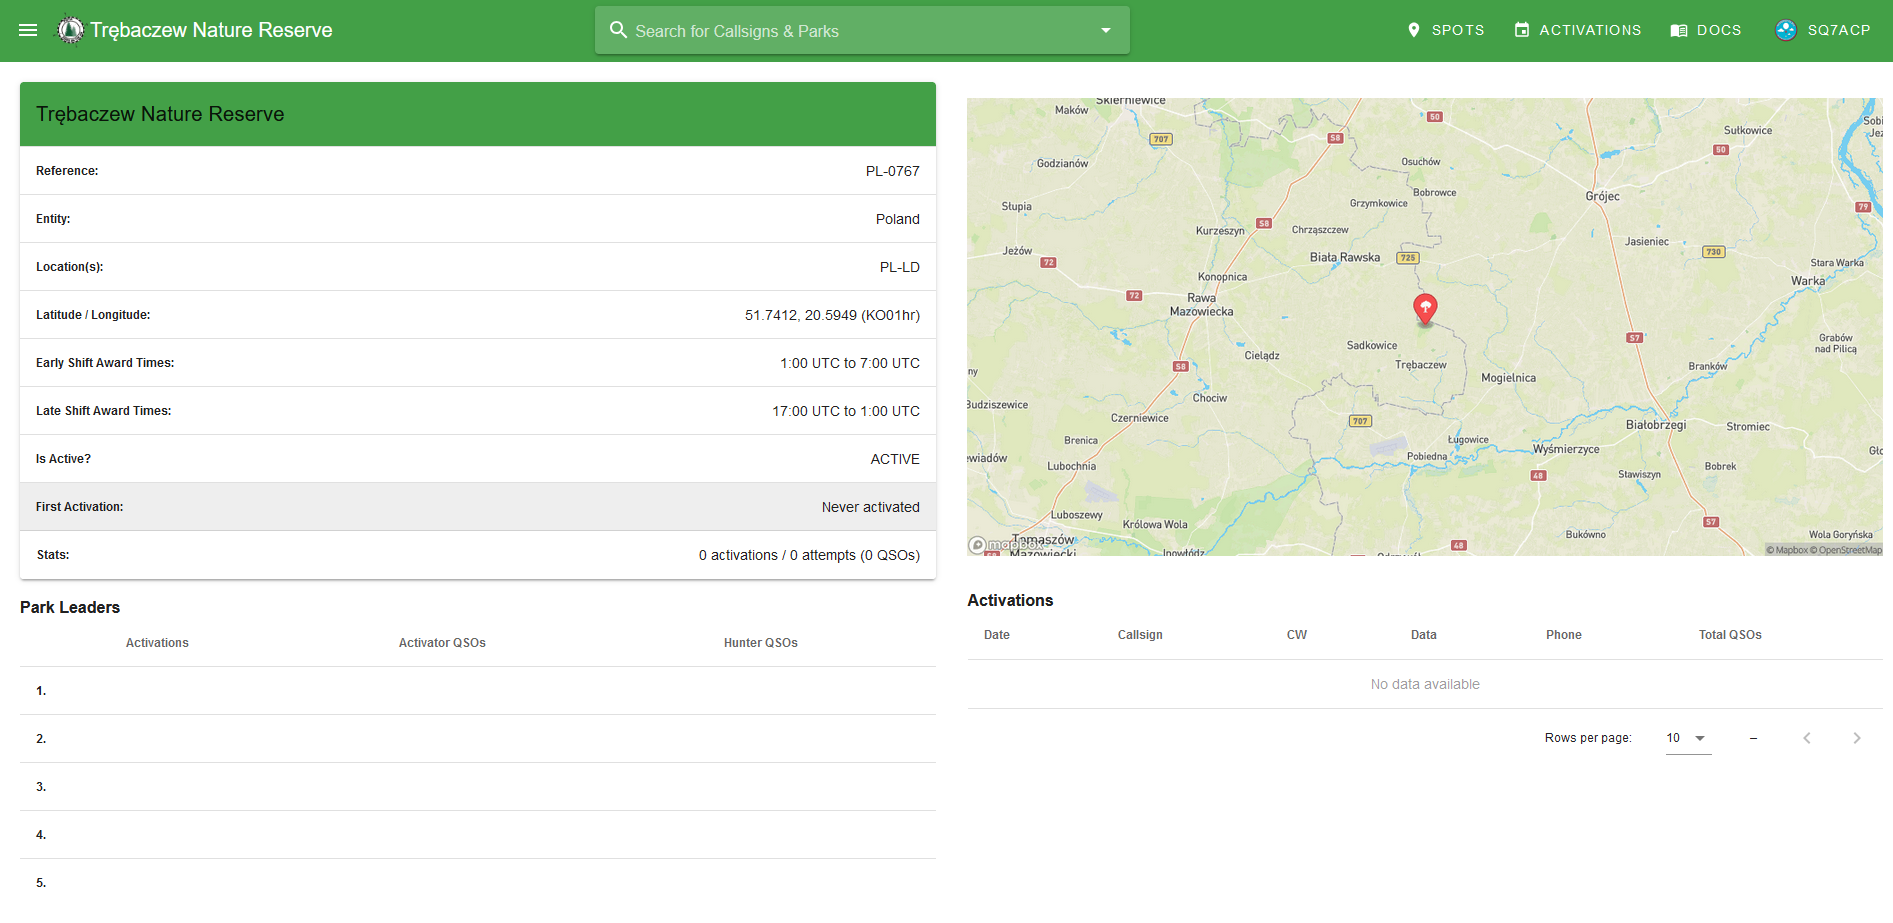Open the Activations menu item

pyautogui.click(x=1577, y=30)
